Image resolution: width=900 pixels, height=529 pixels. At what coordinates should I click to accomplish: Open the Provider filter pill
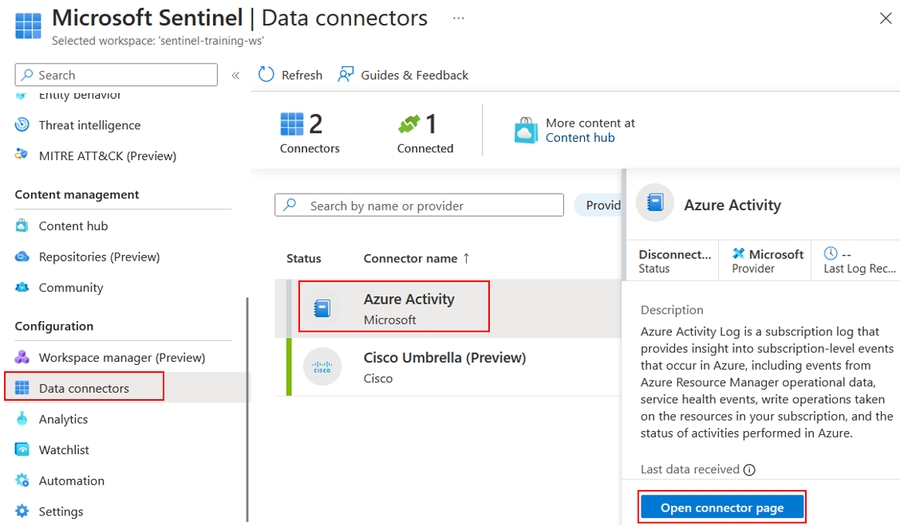pyautogui.click(x=600, y=205)
